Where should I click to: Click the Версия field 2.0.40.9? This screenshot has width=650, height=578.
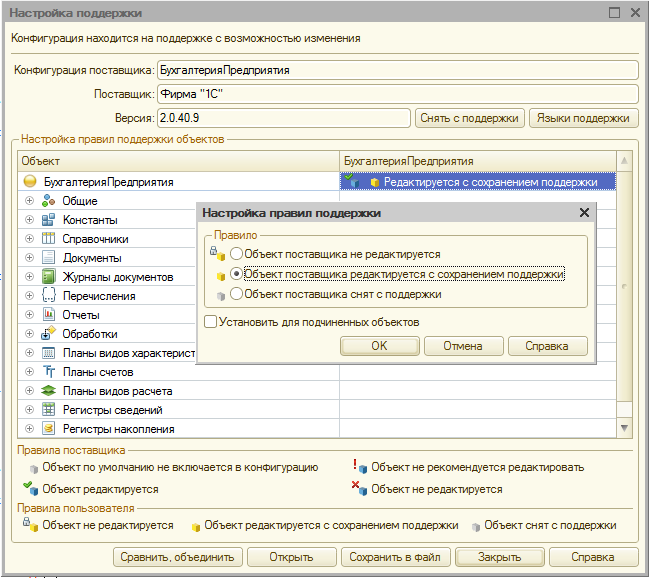284,118
